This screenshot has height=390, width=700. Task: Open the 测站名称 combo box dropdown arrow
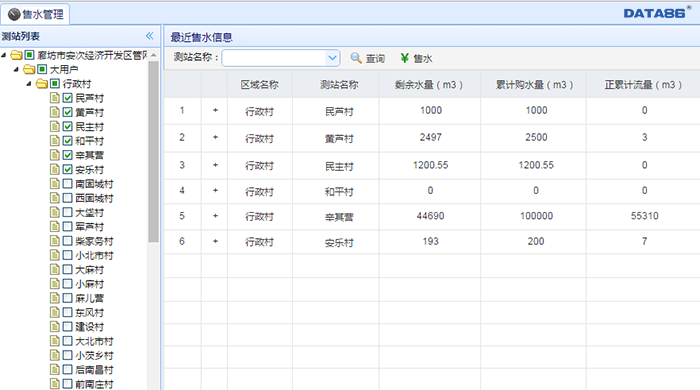332,58
